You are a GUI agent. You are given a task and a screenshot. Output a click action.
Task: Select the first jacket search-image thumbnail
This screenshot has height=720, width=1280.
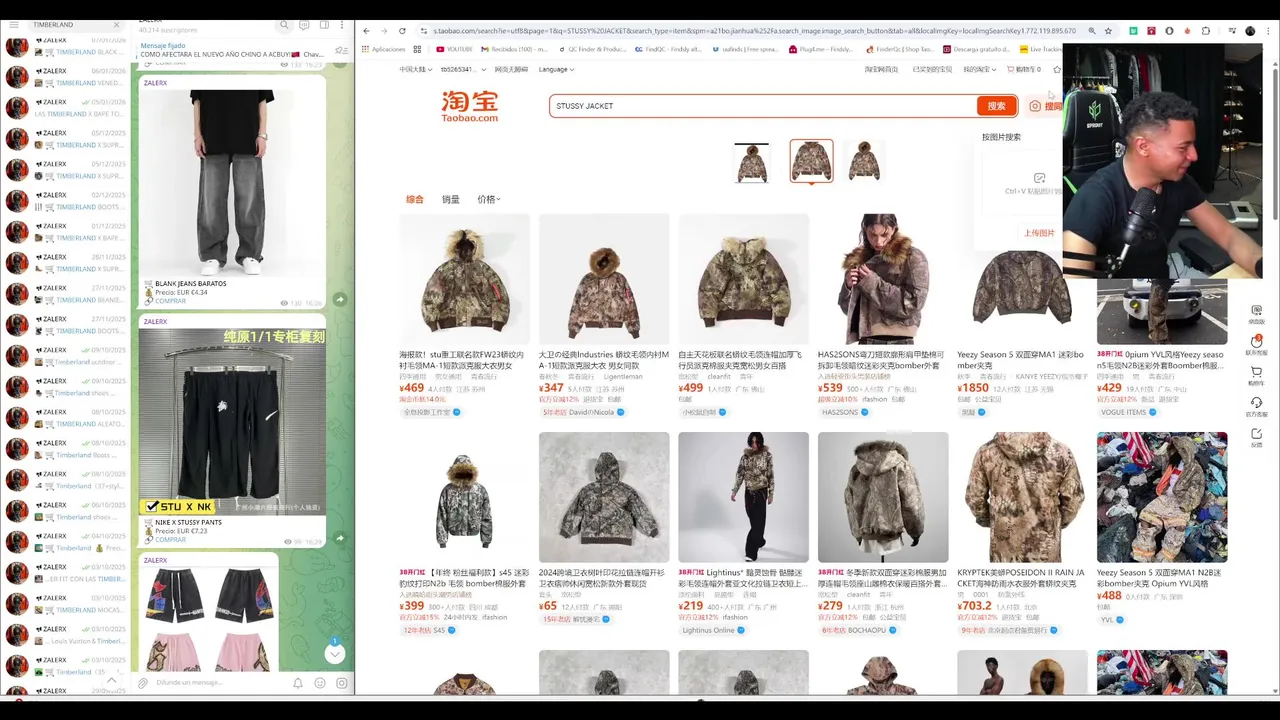pos(751,162)
